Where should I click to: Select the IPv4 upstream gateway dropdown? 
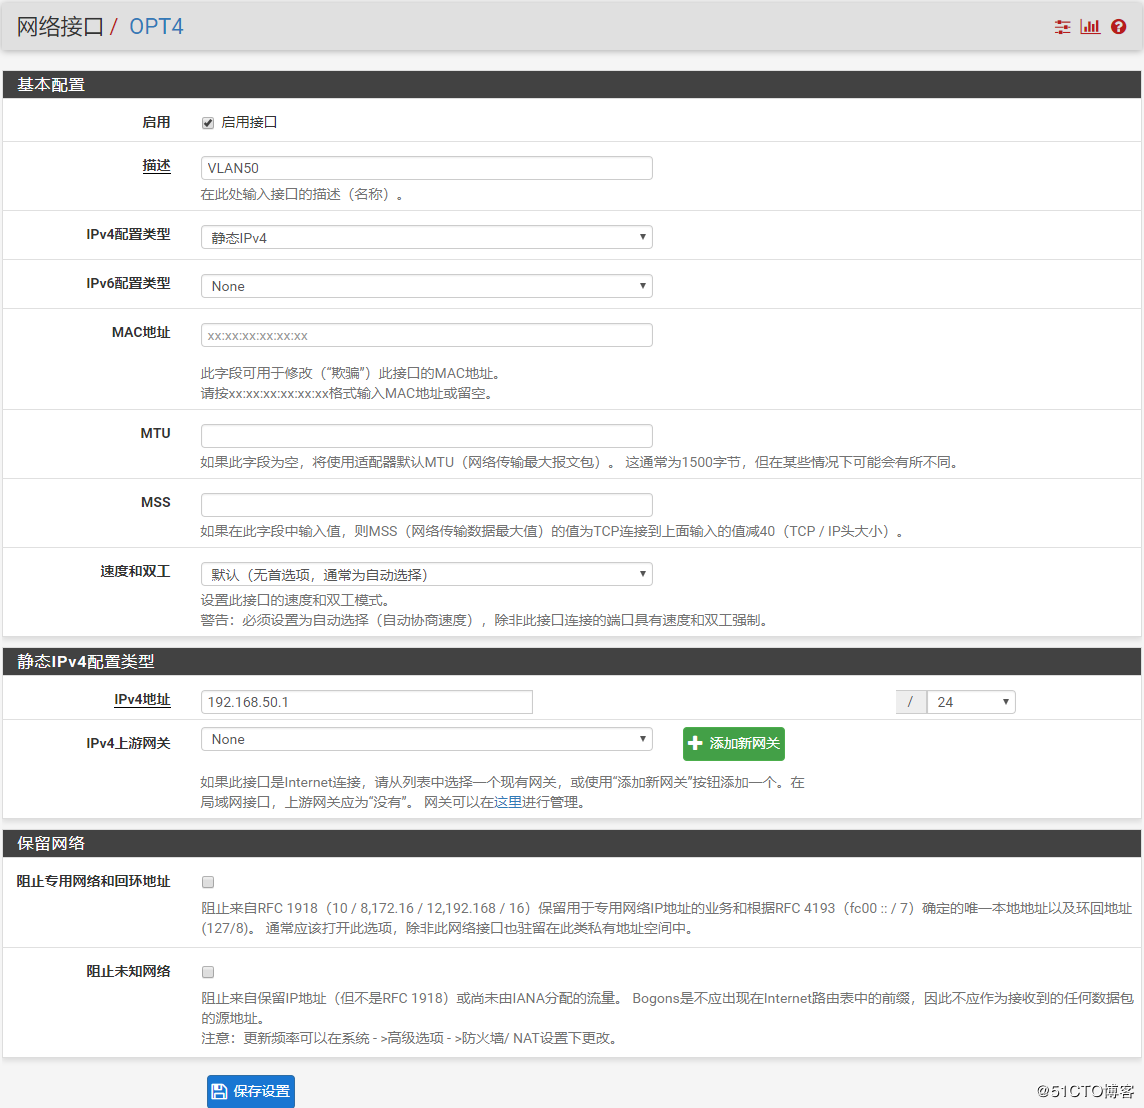[x=426, y=739]
